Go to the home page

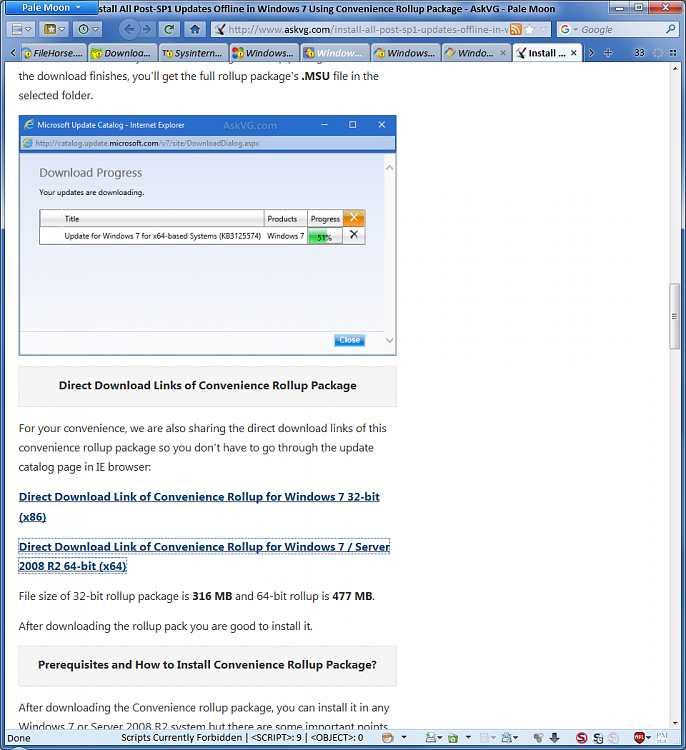pyautogui.click(x=195, y=30)
